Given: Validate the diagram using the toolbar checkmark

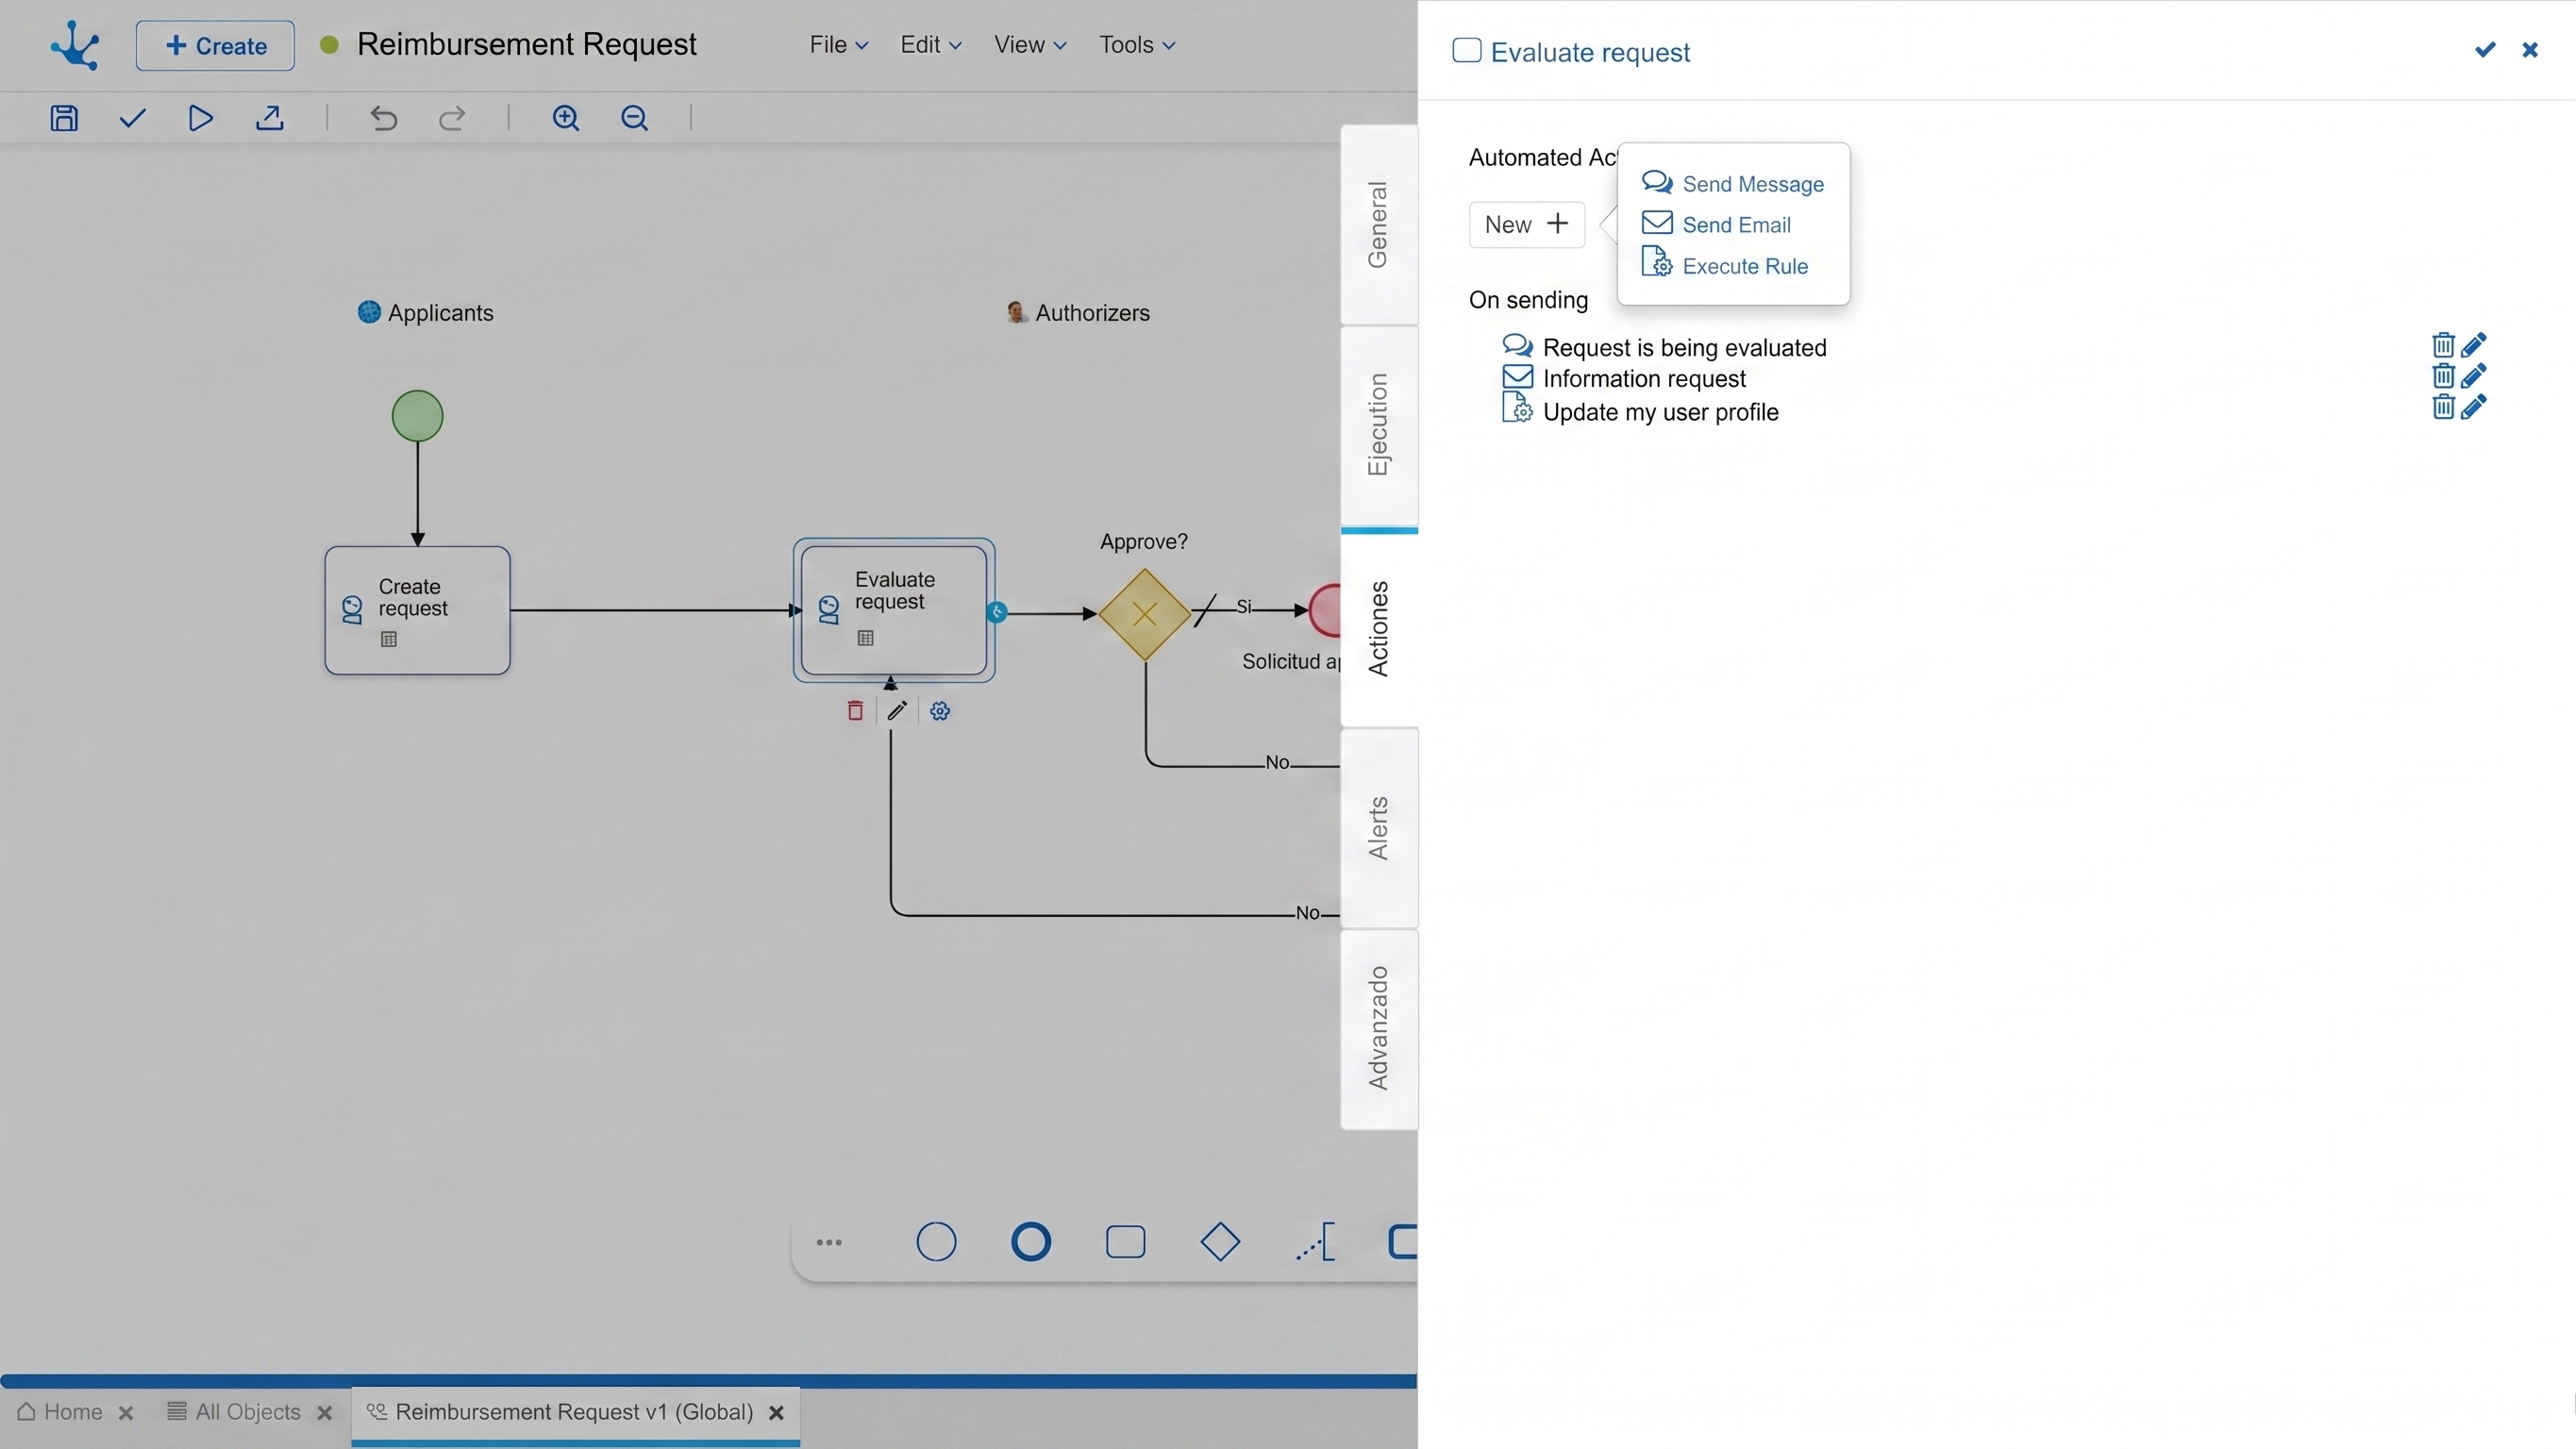Looking at the screenshot, I should point(132,118).
